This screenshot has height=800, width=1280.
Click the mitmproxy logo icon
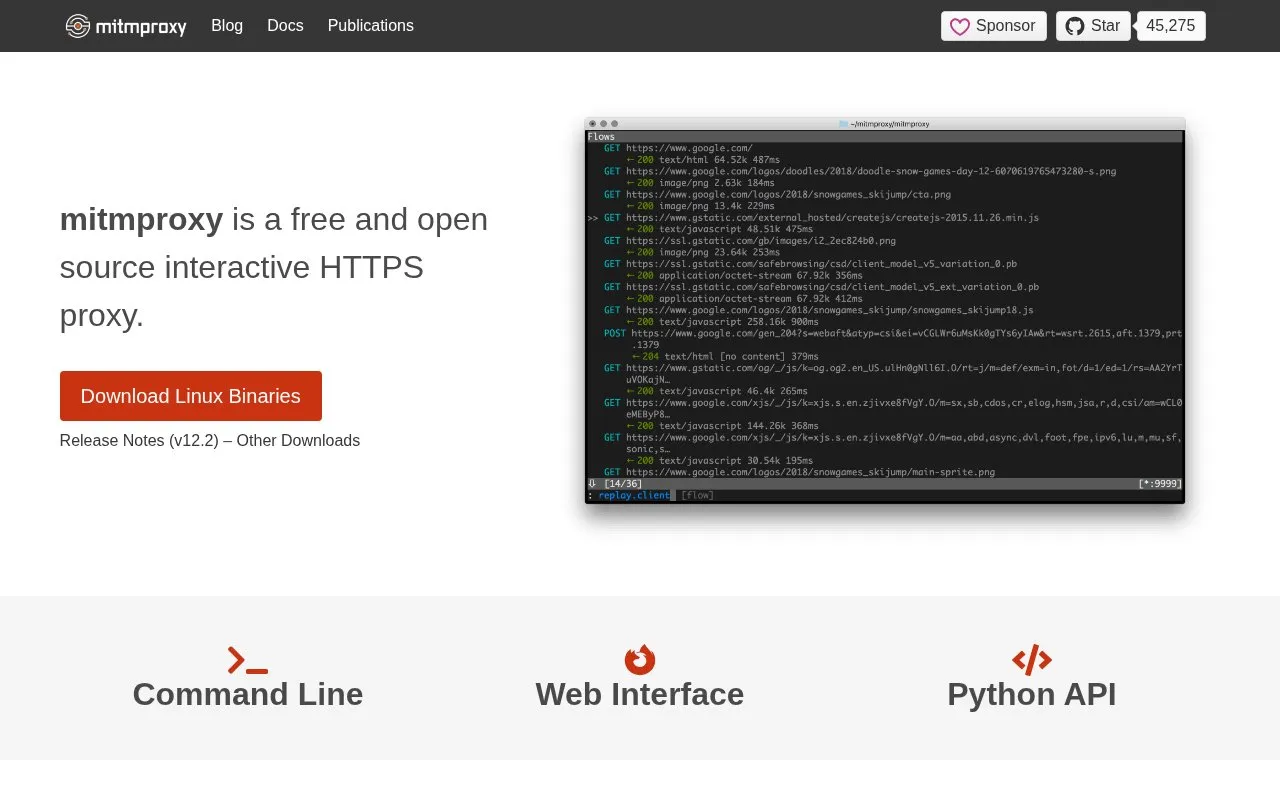pyautogui.click(x=78, y=26)
